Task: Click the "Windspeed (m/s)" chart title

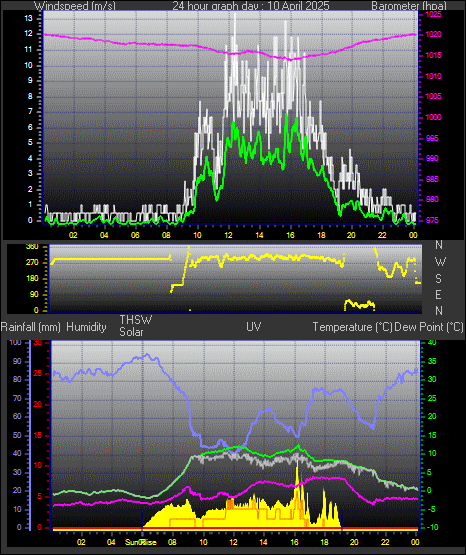Action: [75, 6]
